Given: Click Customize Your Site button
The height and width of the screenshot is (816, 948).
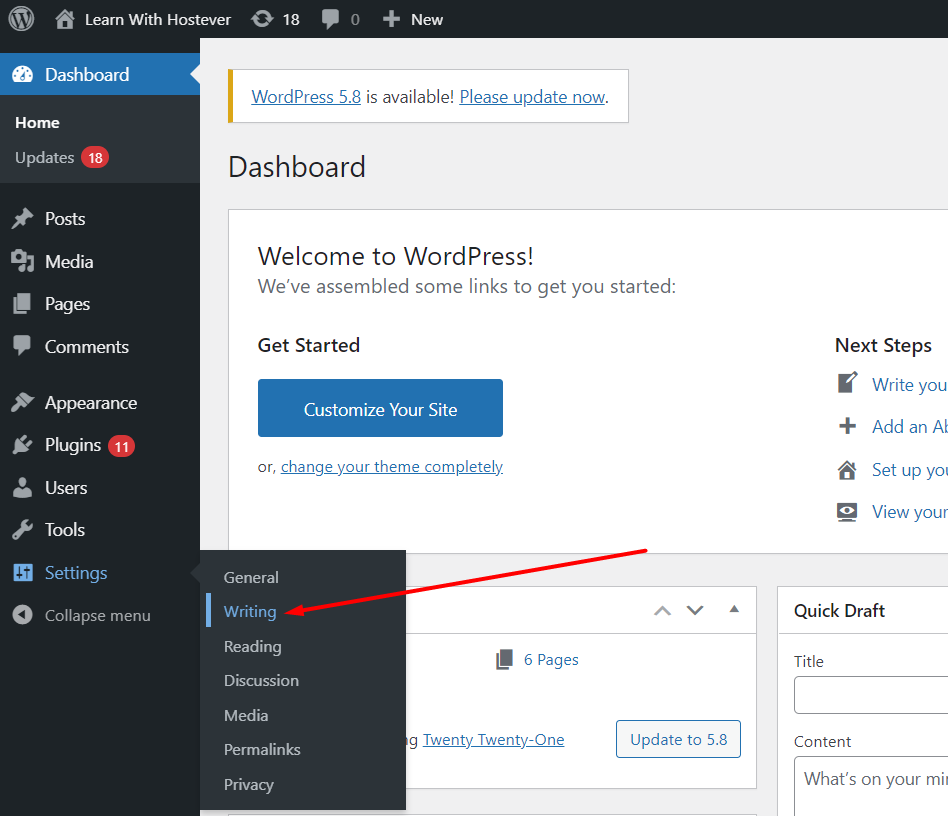Looking at the screenshot, I should 380,408.
